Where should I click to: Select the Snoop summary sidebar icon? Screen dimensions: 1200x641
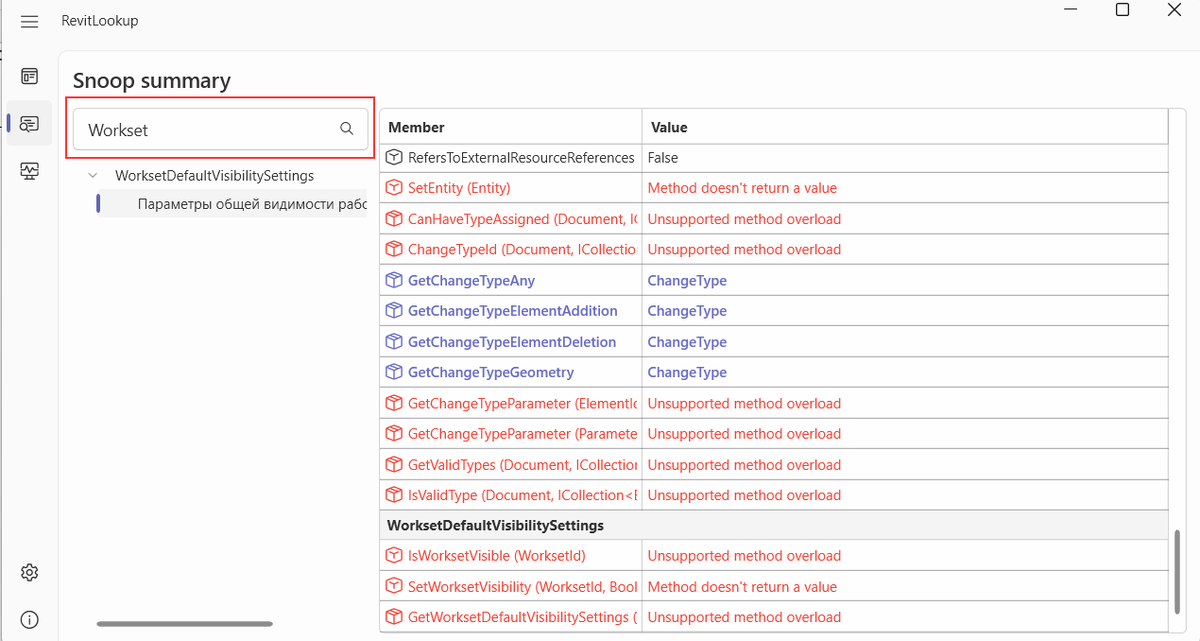tap(29, 124)
